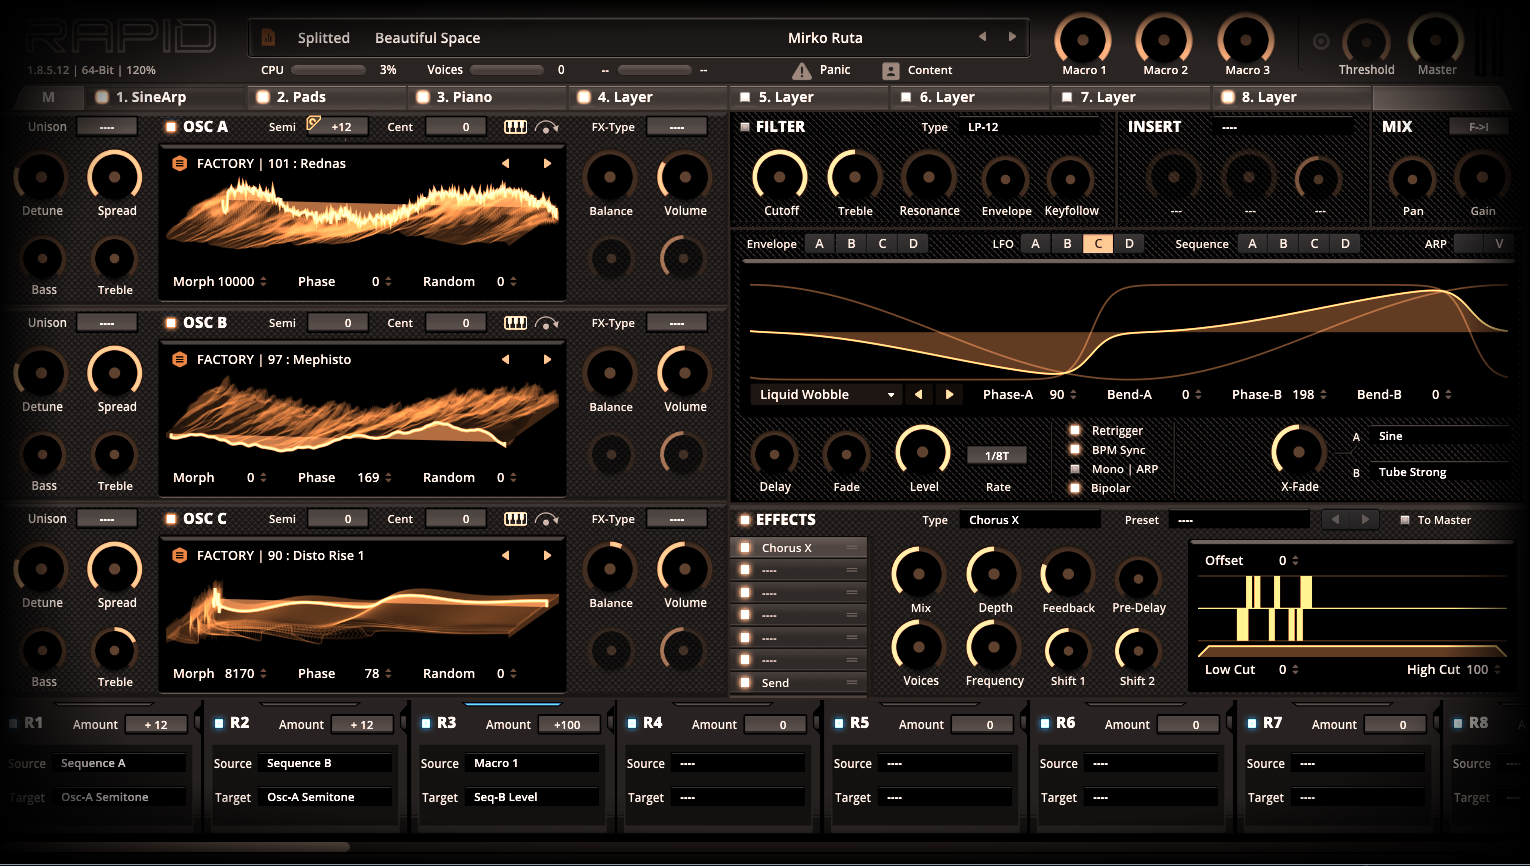
Task: Open OSC C wavetable menu icon
Action: [x=179, y=555]
